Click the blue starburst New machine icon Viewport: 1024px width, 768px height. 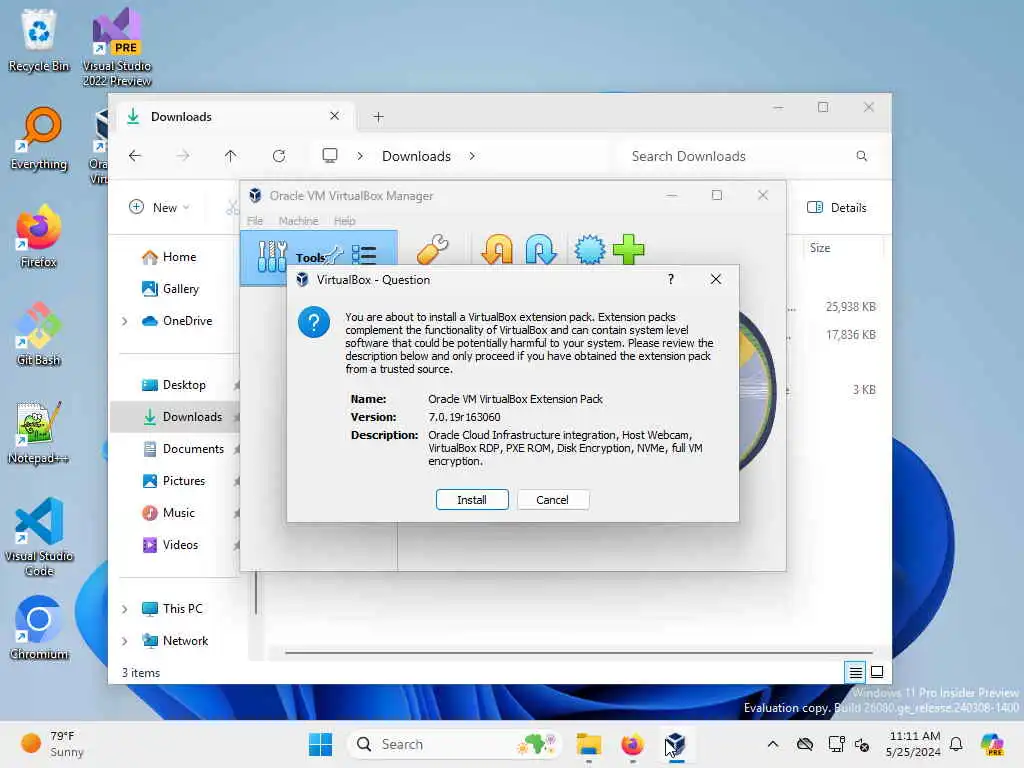[x=590, y=249]
